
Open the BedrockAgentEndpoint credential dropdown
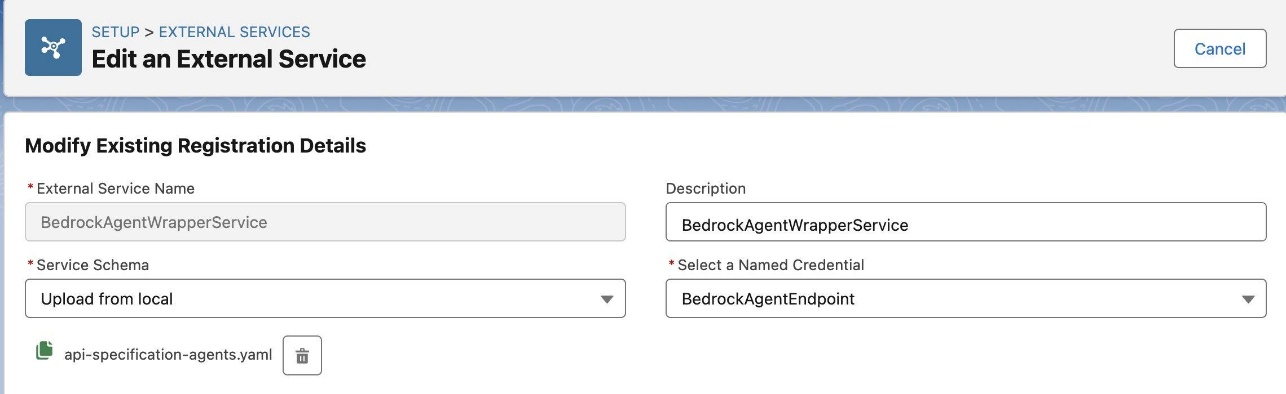pos(966,298)
